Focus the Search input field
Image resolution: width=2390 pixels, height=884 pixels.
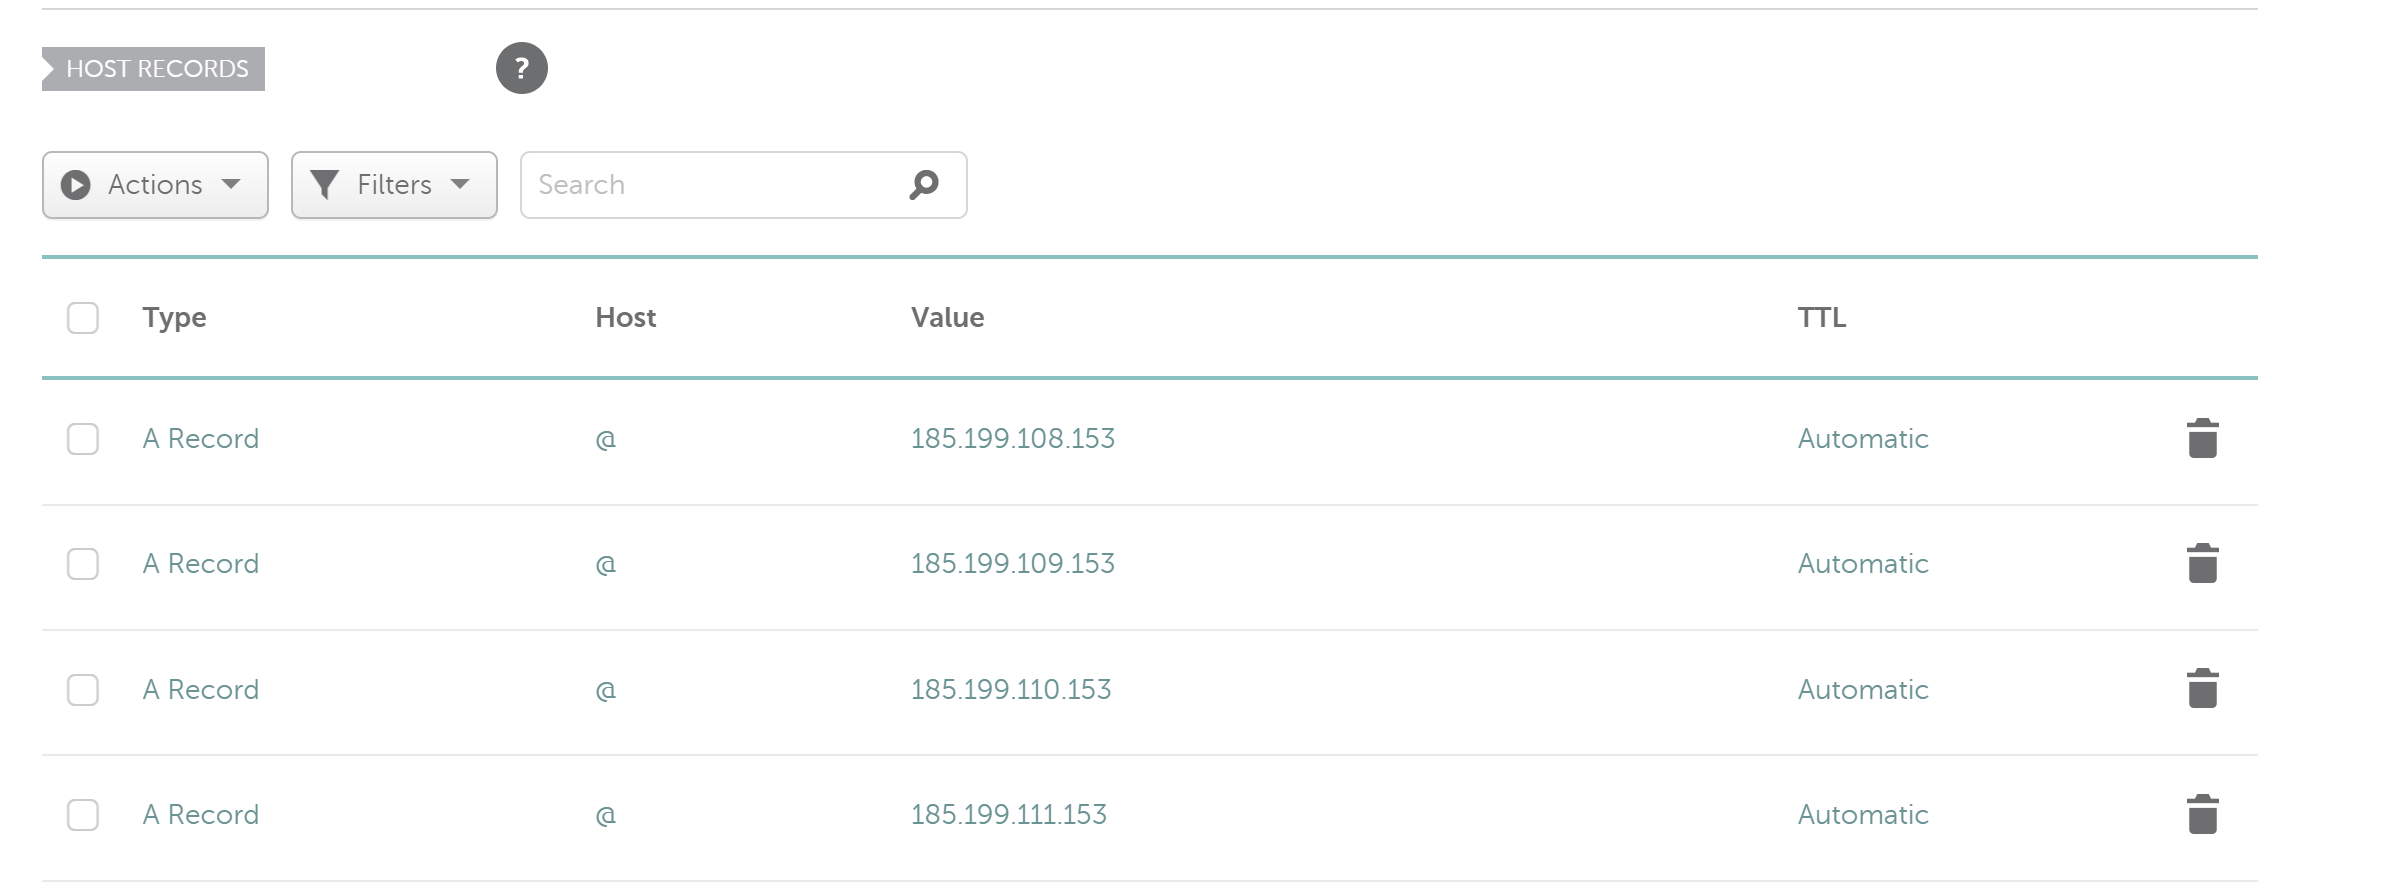click(743, 185)
